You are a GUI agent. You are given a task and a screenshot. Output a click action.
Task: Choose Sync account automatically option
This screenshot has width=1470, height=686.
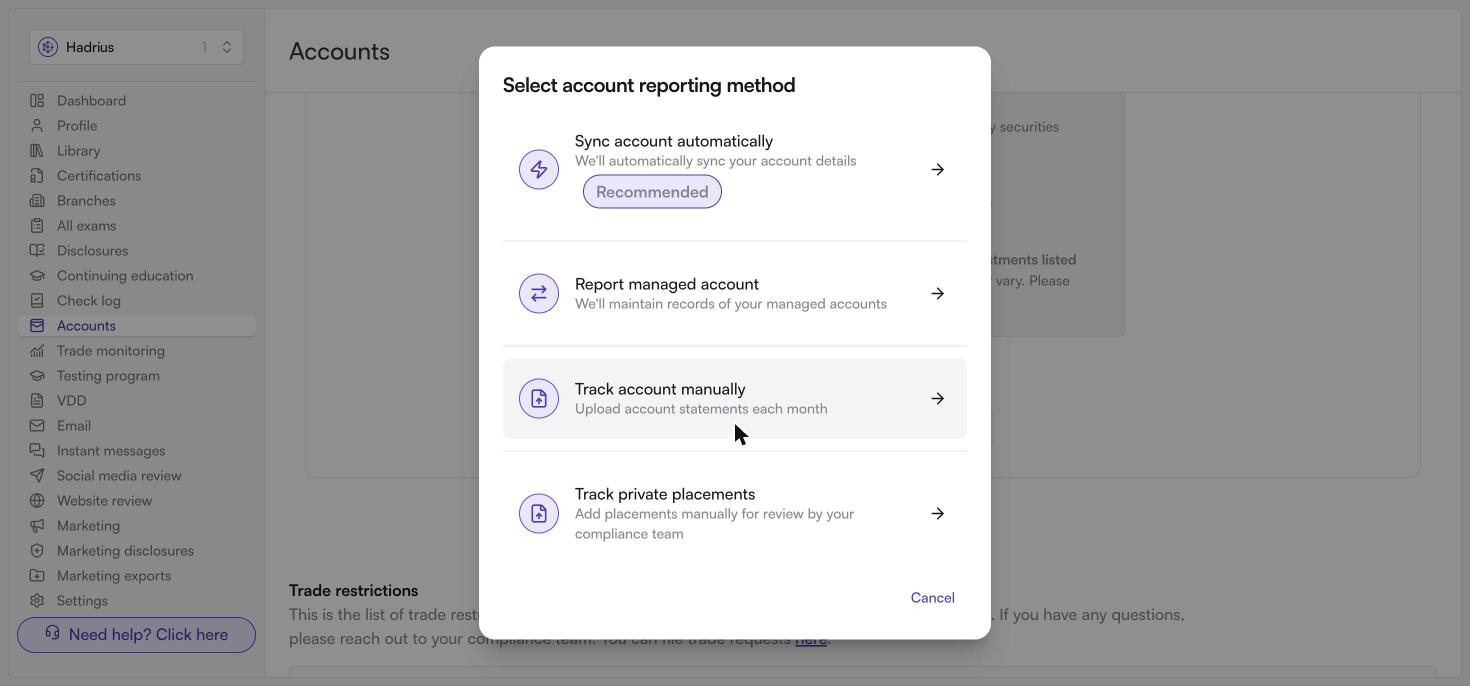[734, 169]
